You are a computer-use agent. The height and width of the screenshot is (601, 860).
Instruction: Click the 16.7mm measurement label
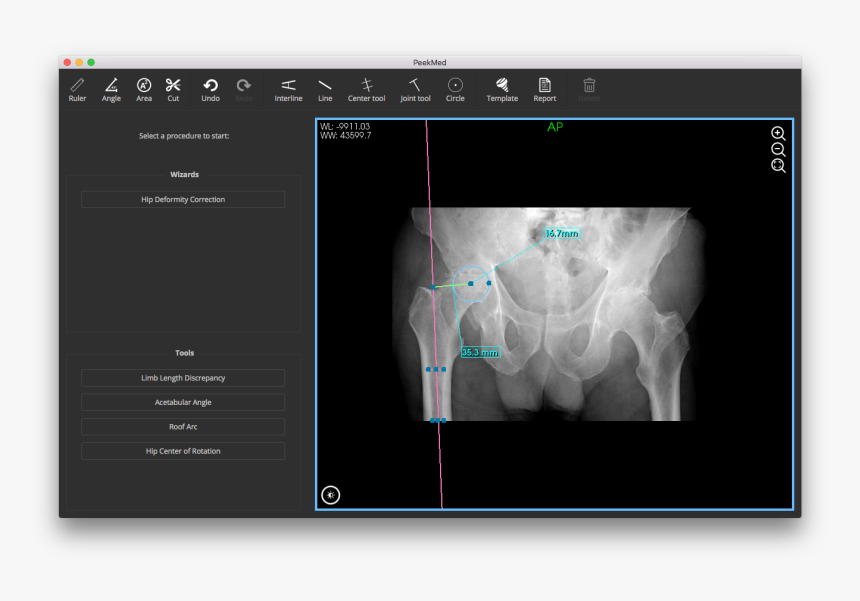click(562, 234)
